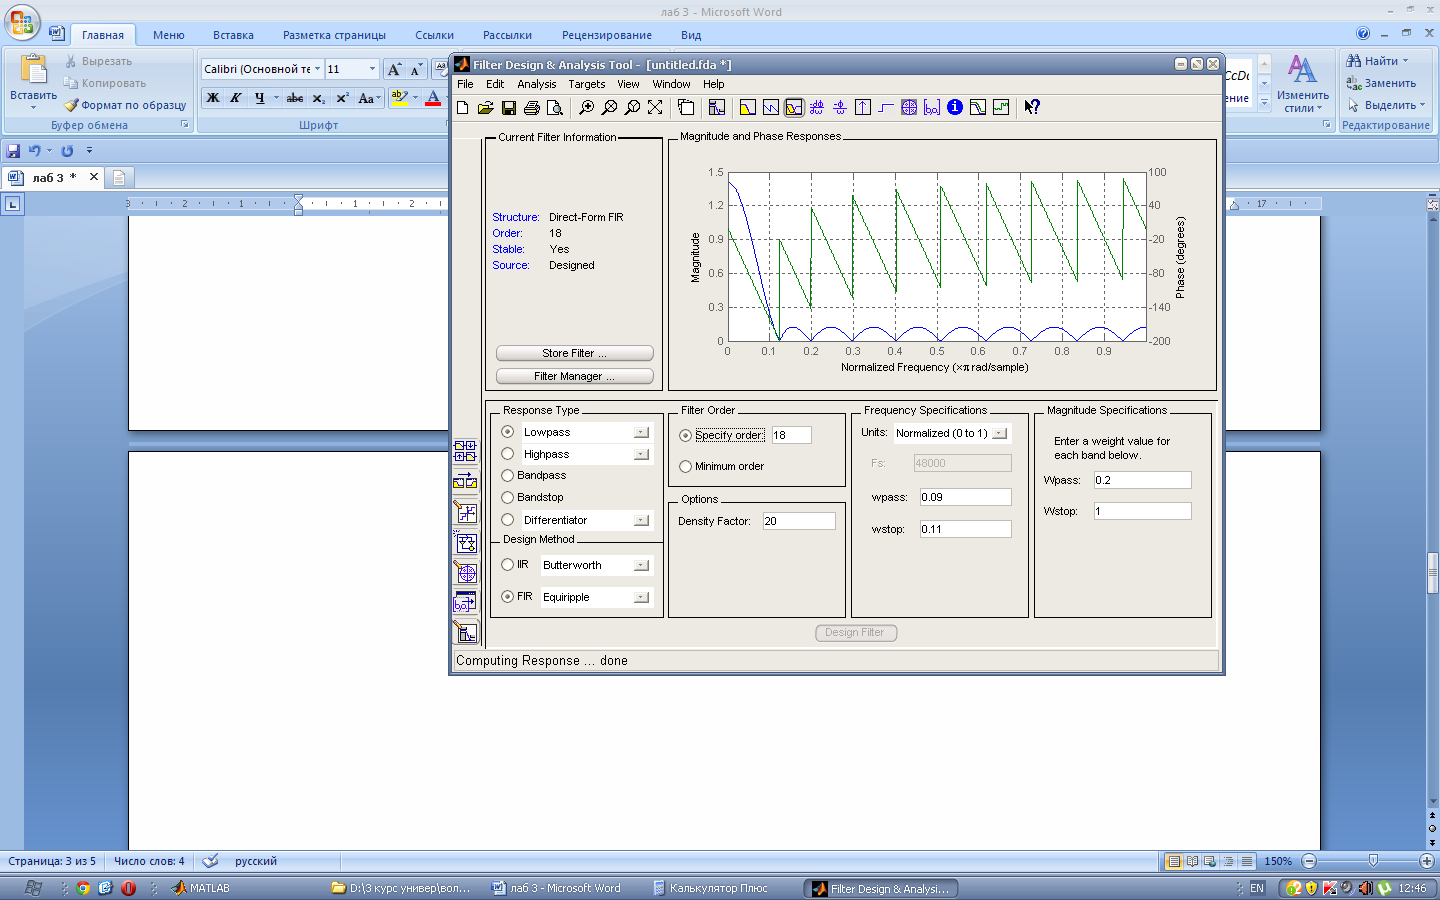Select Highpass response type
Viewport: 1440px width, 900px height.
(508, 454)
